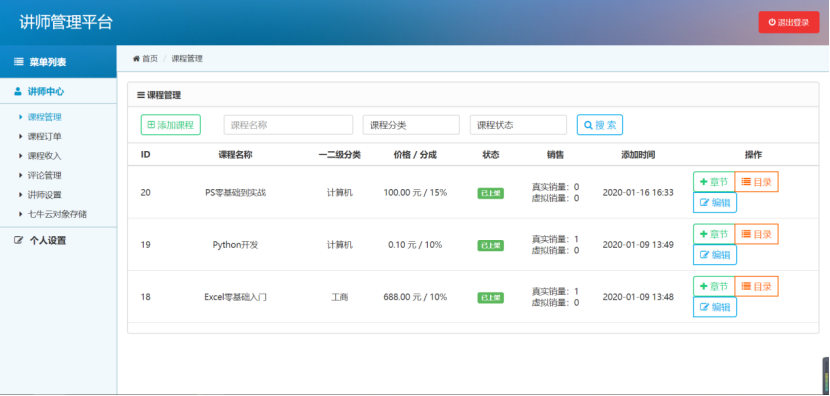Click the arrow before 评论管理
830x396 pixels.
tap(21, 175)
